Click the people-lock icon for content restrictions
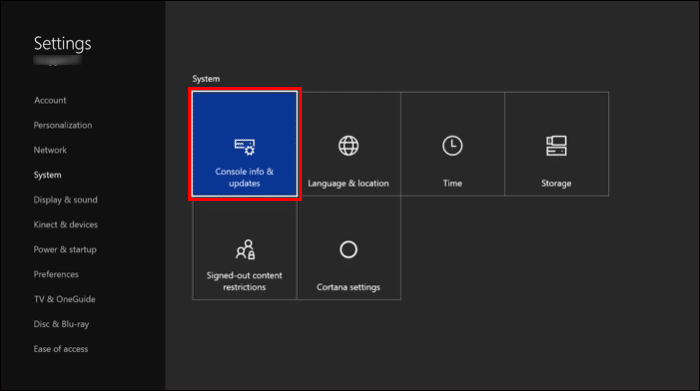Image resolution: width=700 pixels, height=391 pixels. (x=245, y=250)
